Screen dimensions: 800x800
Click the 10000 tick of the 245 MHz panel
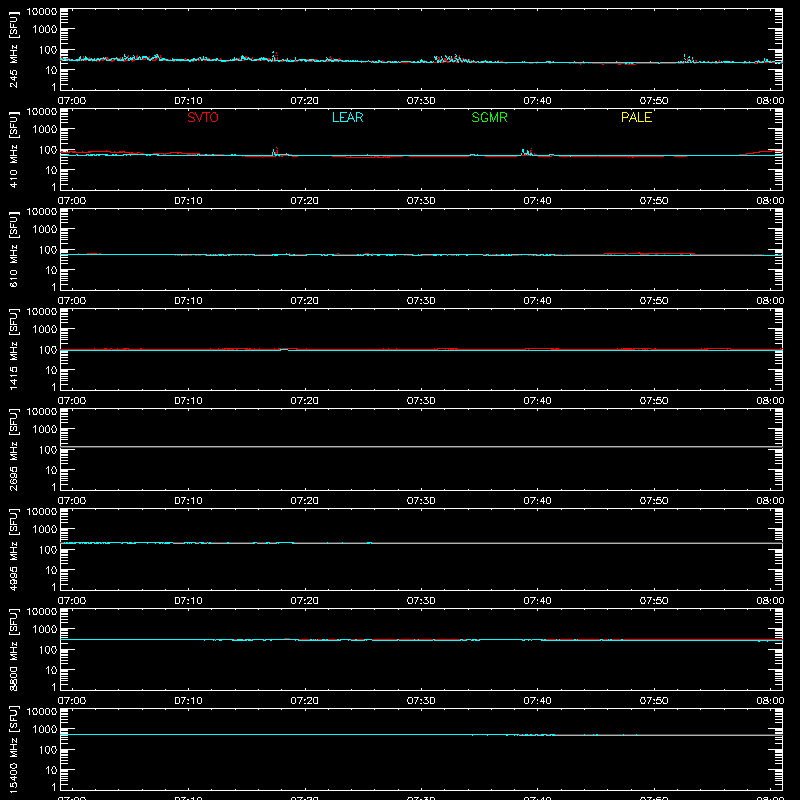pyautogui.click(x=42, y=12)
